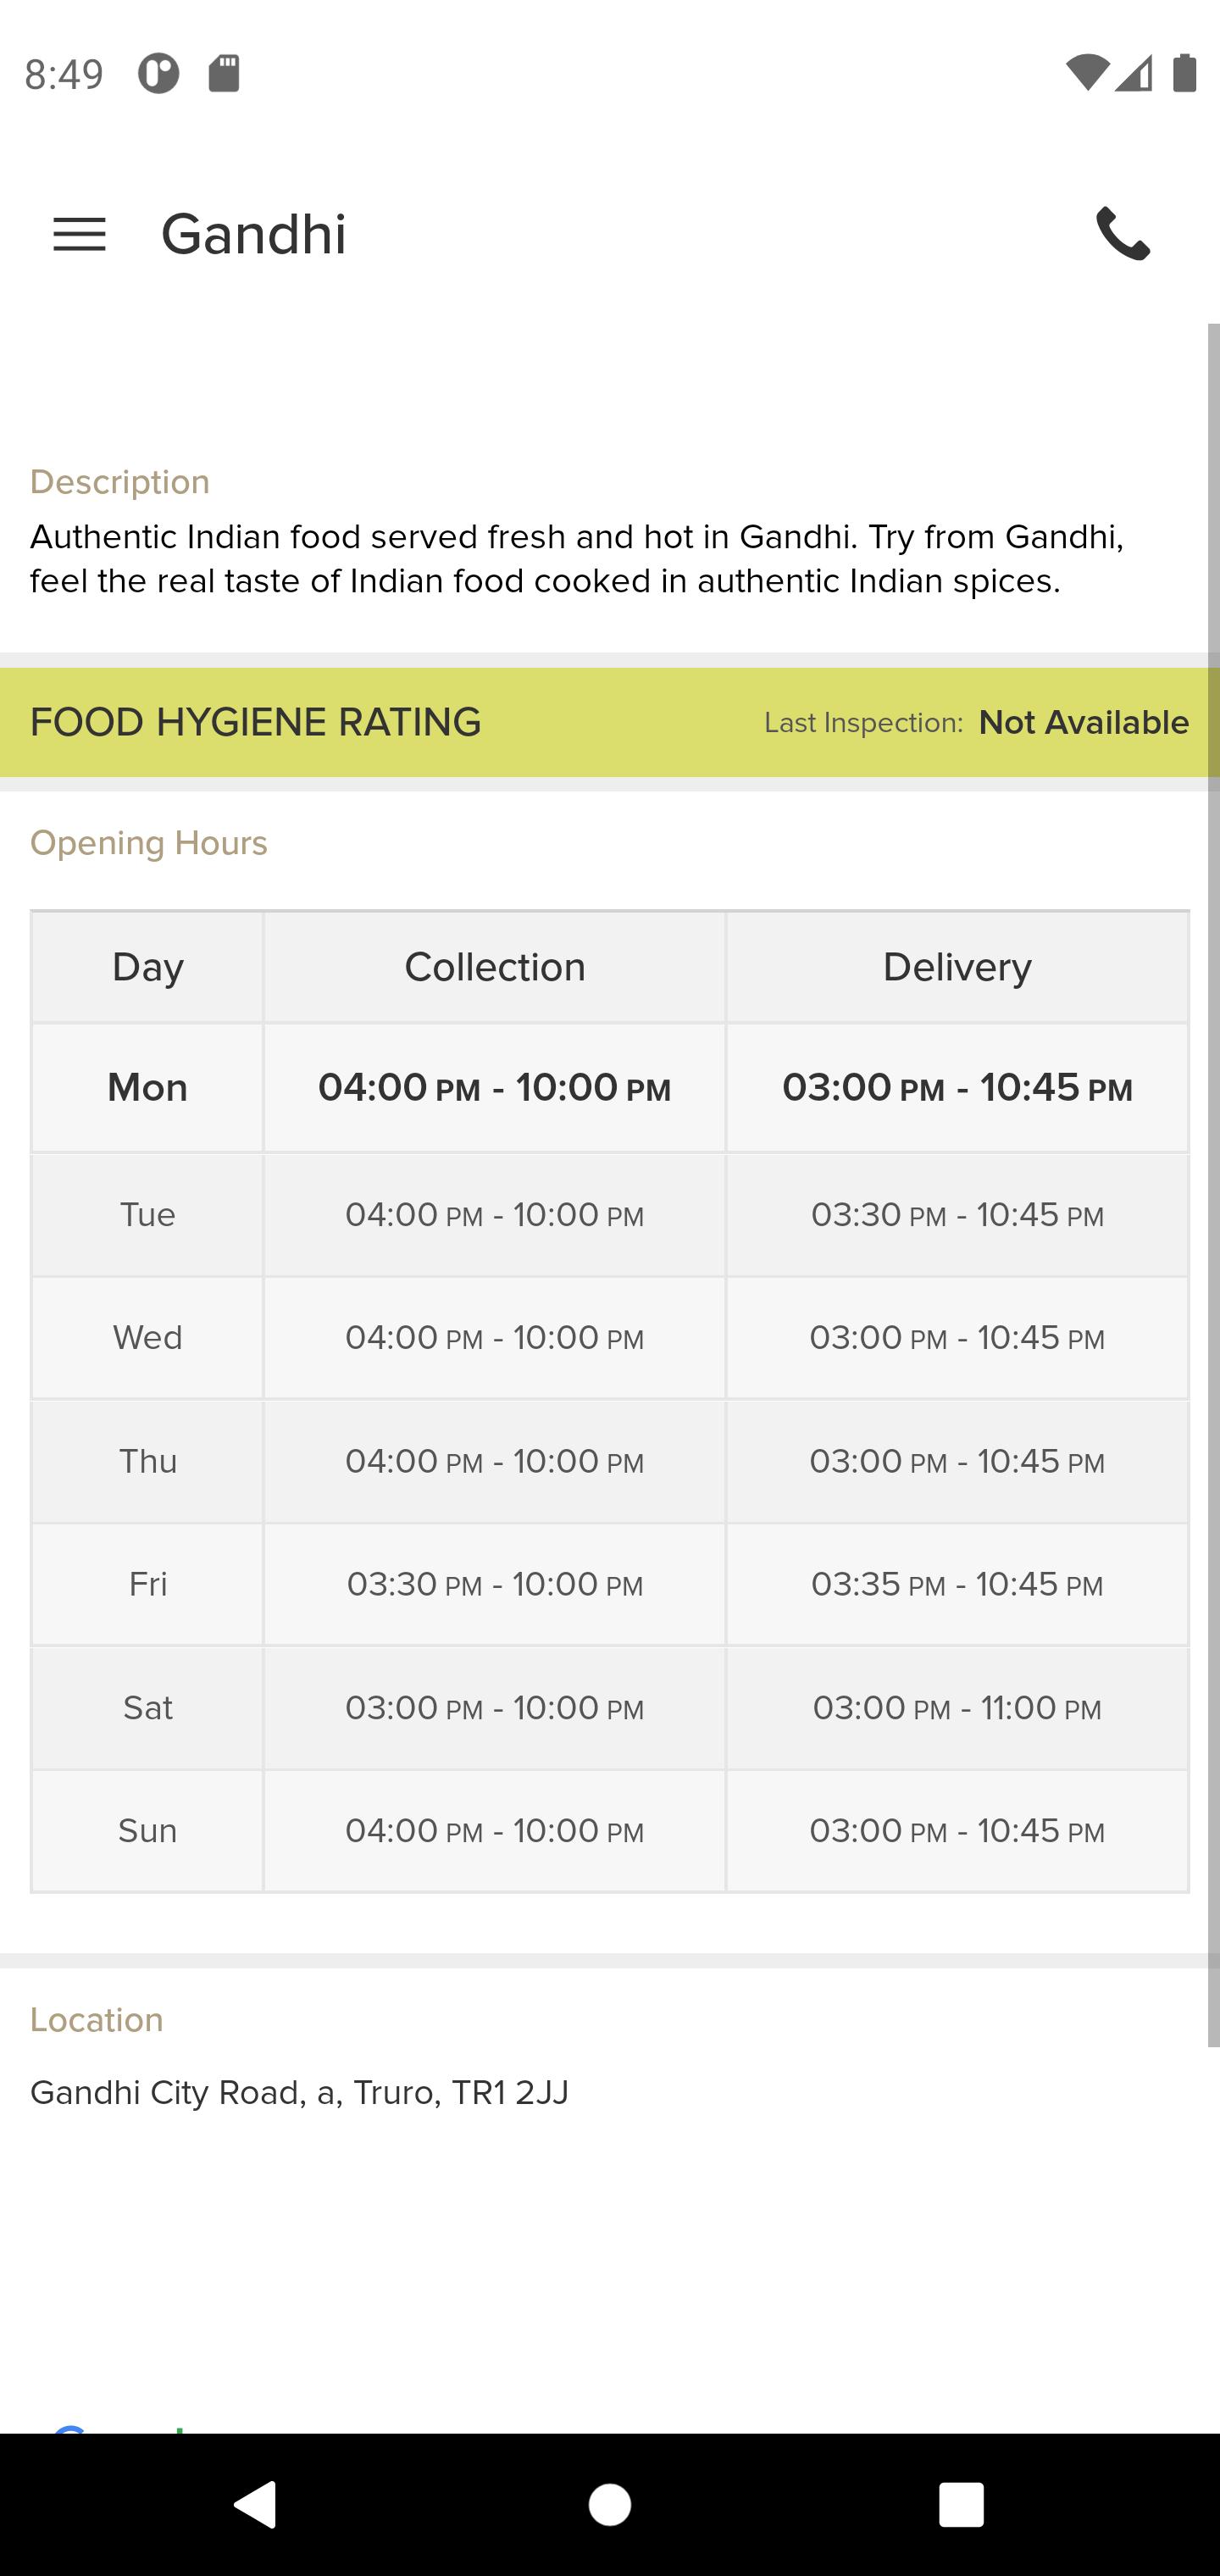Tap the circular notification icon beside the clock
The width and height of the screenshot is (1220, 2576).
pyautogui.click(x=158, y=73)
